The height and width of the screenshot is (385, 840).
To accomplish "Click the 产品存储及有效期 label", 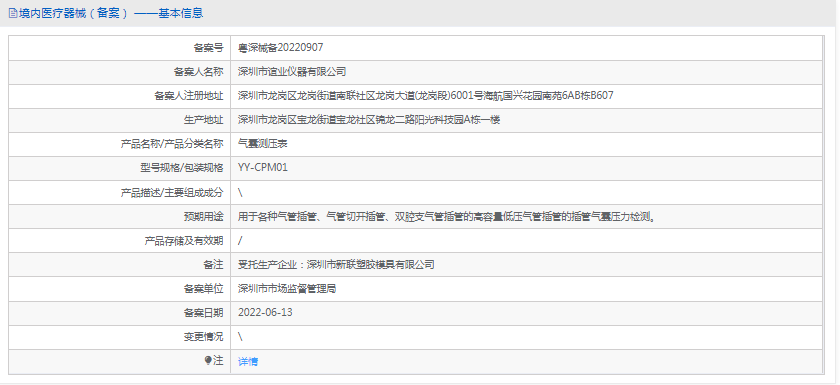I will (x=184, y=240).
